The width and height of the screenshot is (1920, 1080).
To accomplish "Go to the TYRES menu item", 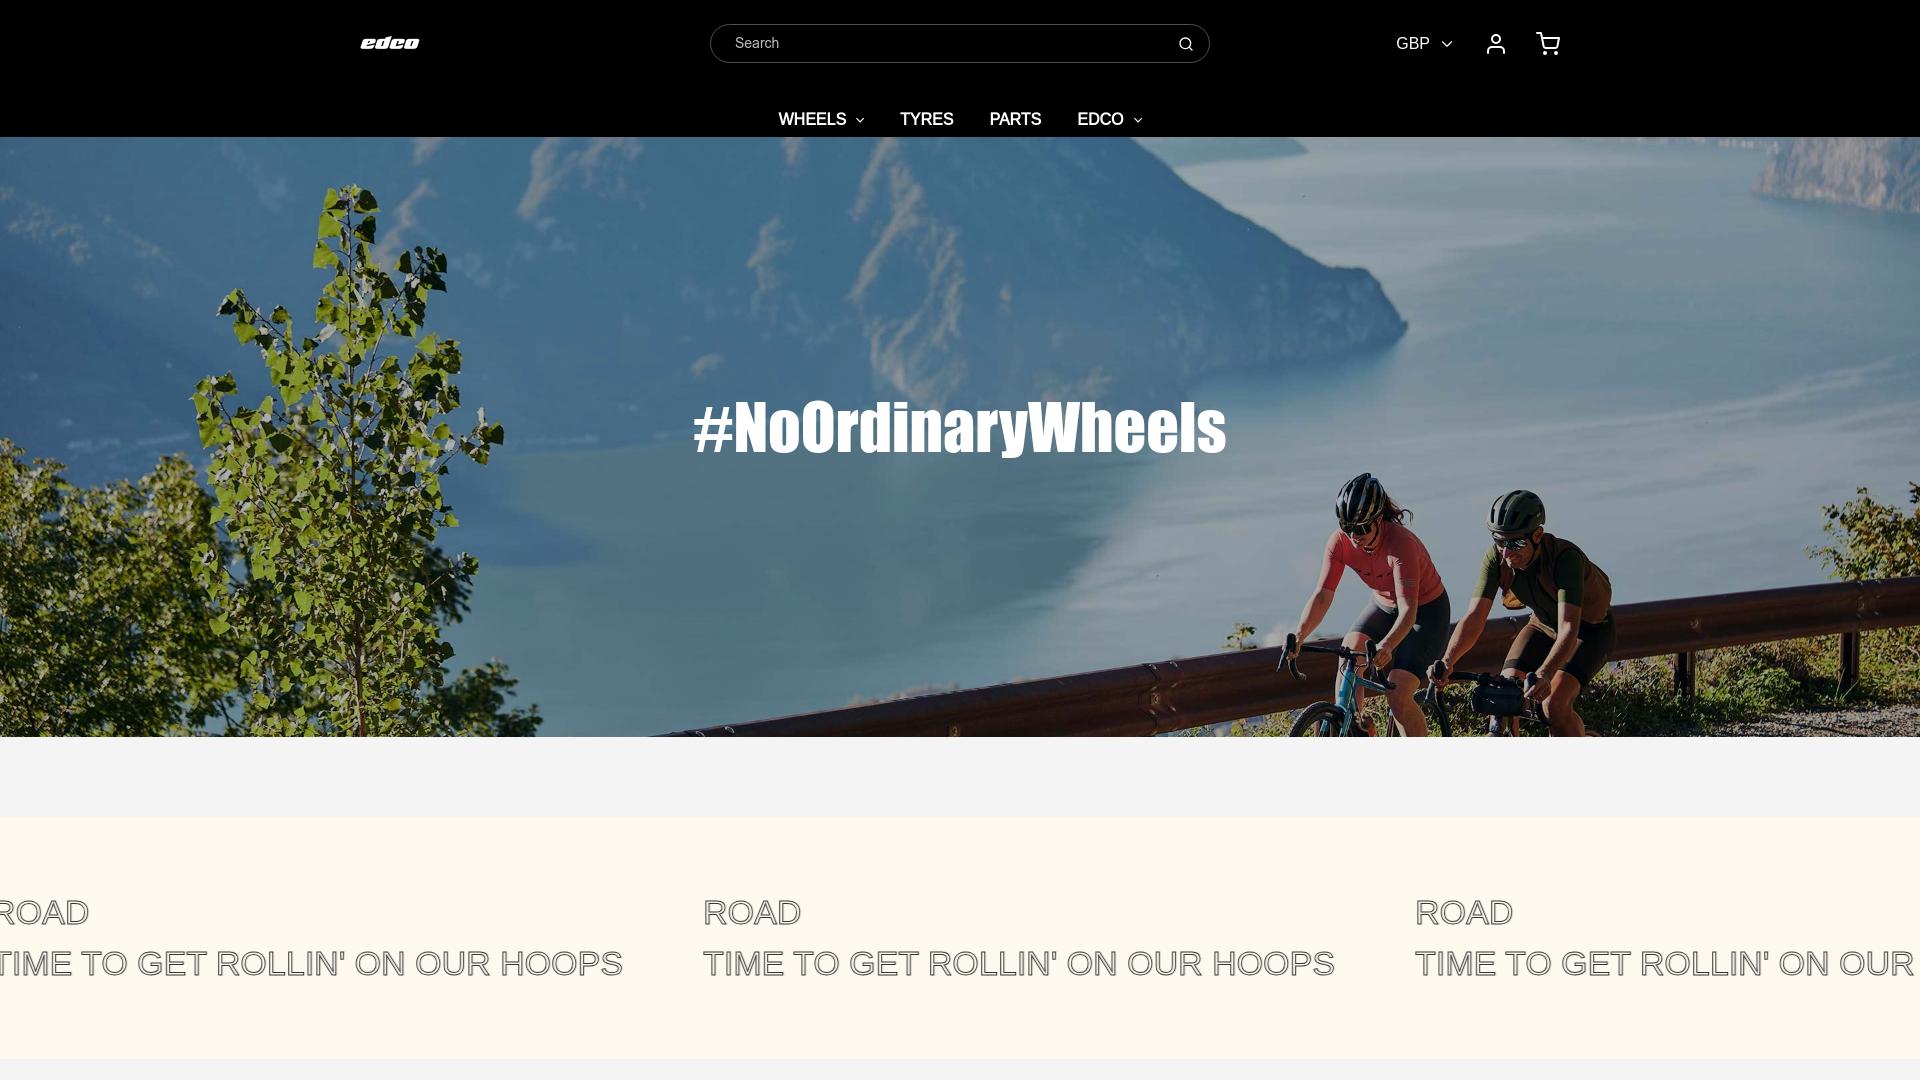I will (x=927, y=119).
